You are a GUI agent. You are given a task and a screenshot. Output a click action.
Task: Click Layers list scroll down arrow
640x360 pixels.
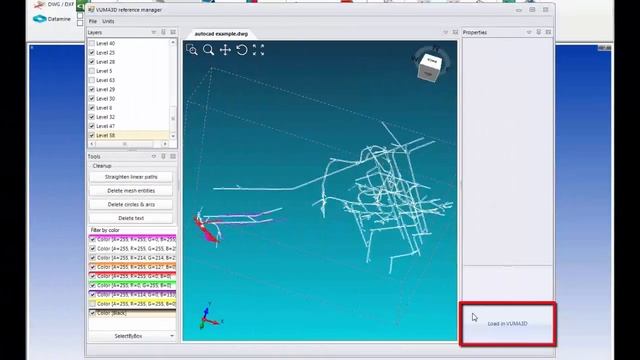coord(173,136)
